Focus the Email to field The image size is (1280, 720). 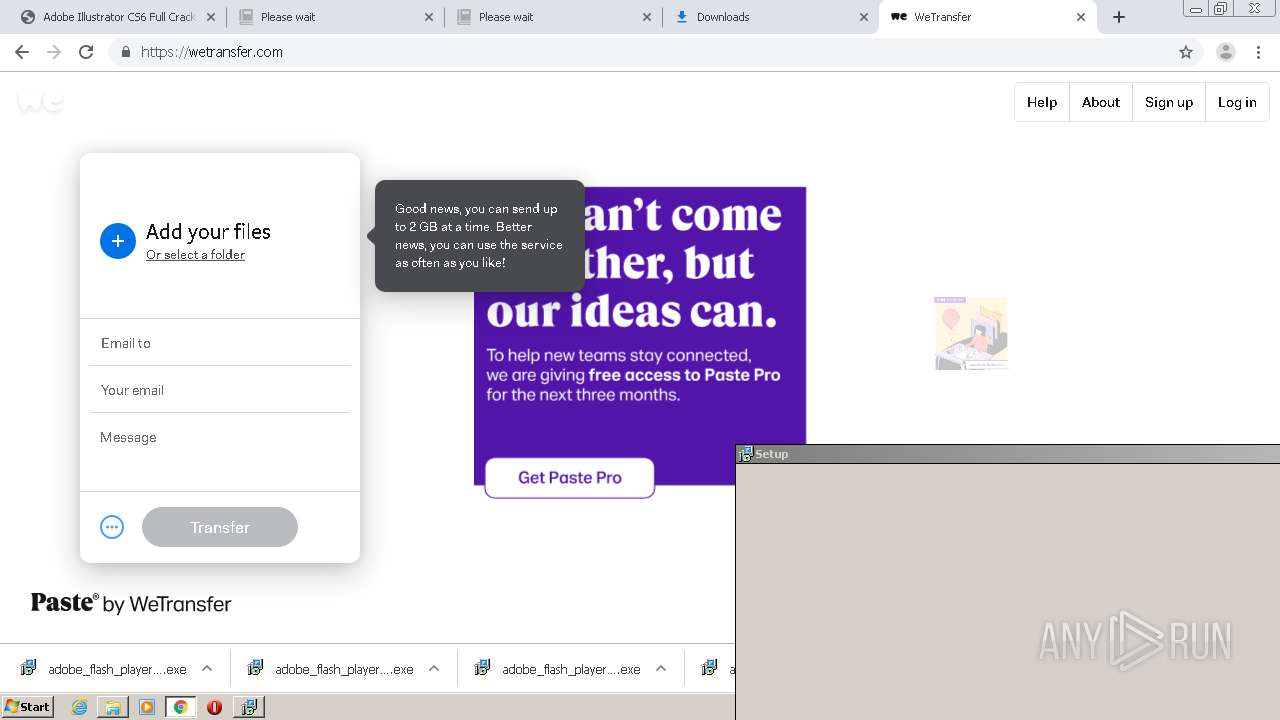point(220,343)
